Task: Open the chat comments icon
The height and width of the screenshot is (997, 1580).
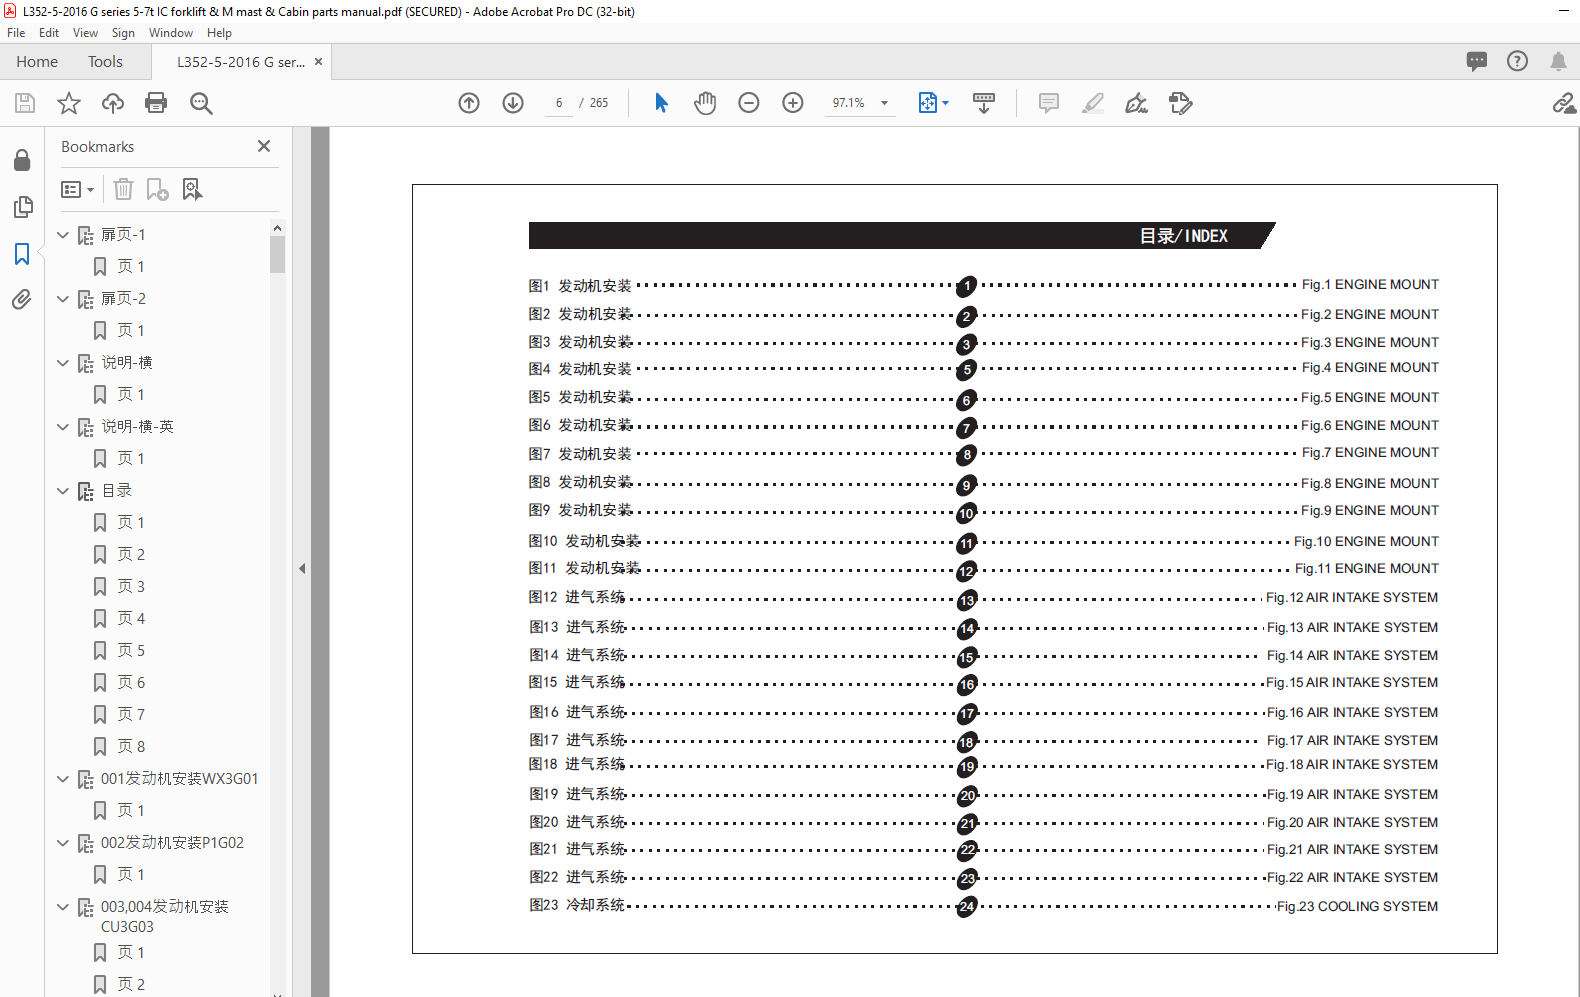Action: 1477,61
